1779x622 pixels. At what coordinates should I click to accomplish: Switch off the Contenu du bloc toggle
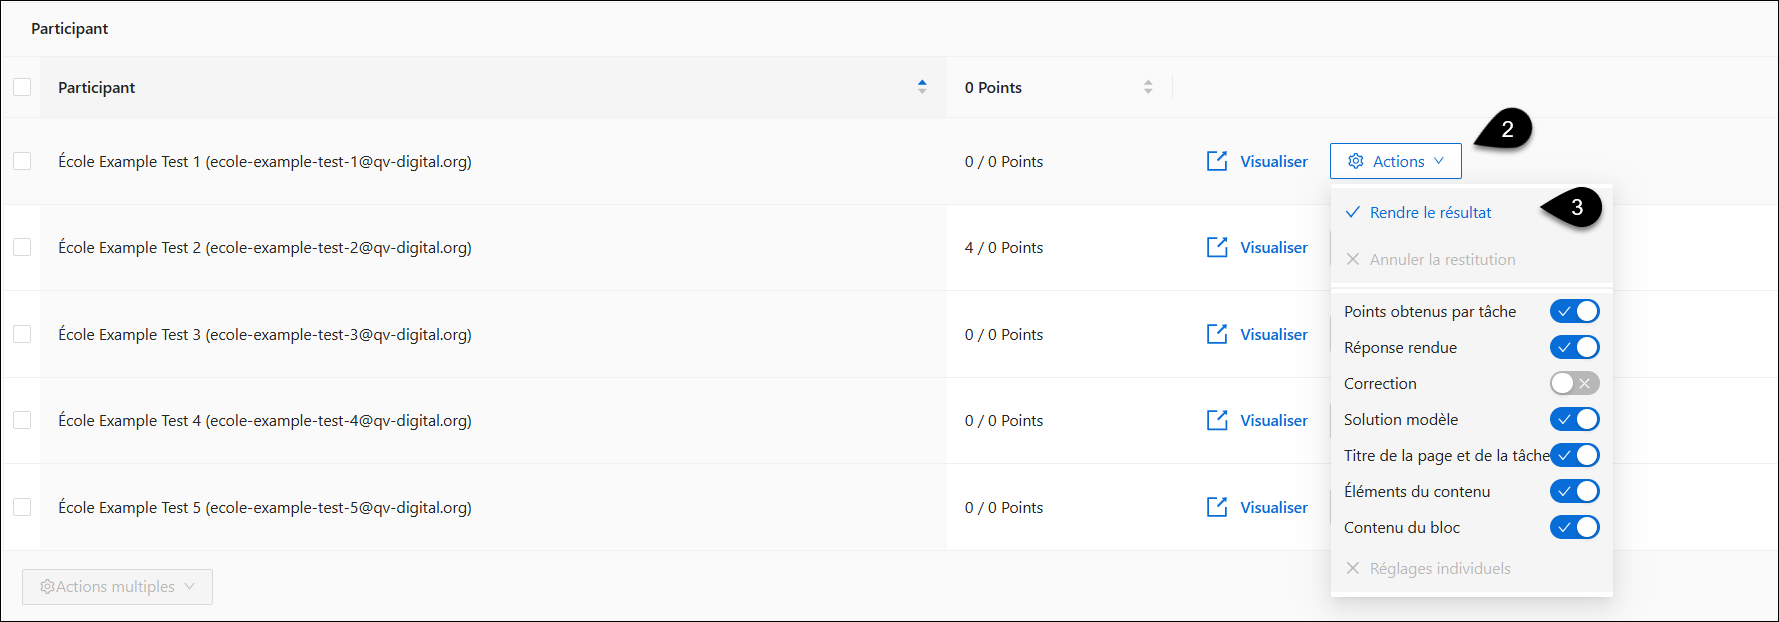click(1574, 527)
